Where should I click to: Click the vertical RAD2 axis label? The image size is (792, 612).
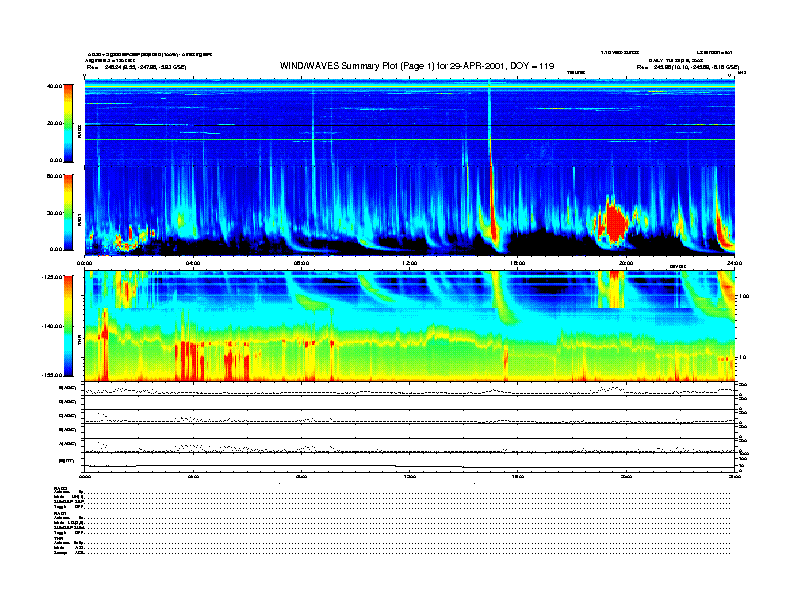click(x=79, y=131)
